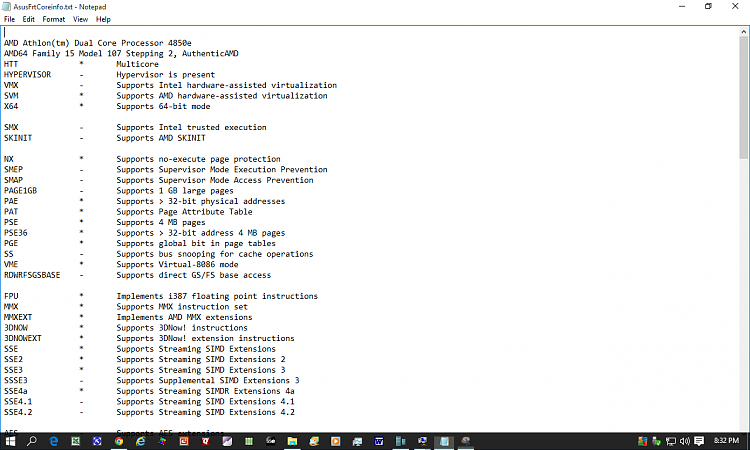The image size is (750, 450).
Task: Launch Google Chrome from the taskbar
Action: [x=119, y=441]
